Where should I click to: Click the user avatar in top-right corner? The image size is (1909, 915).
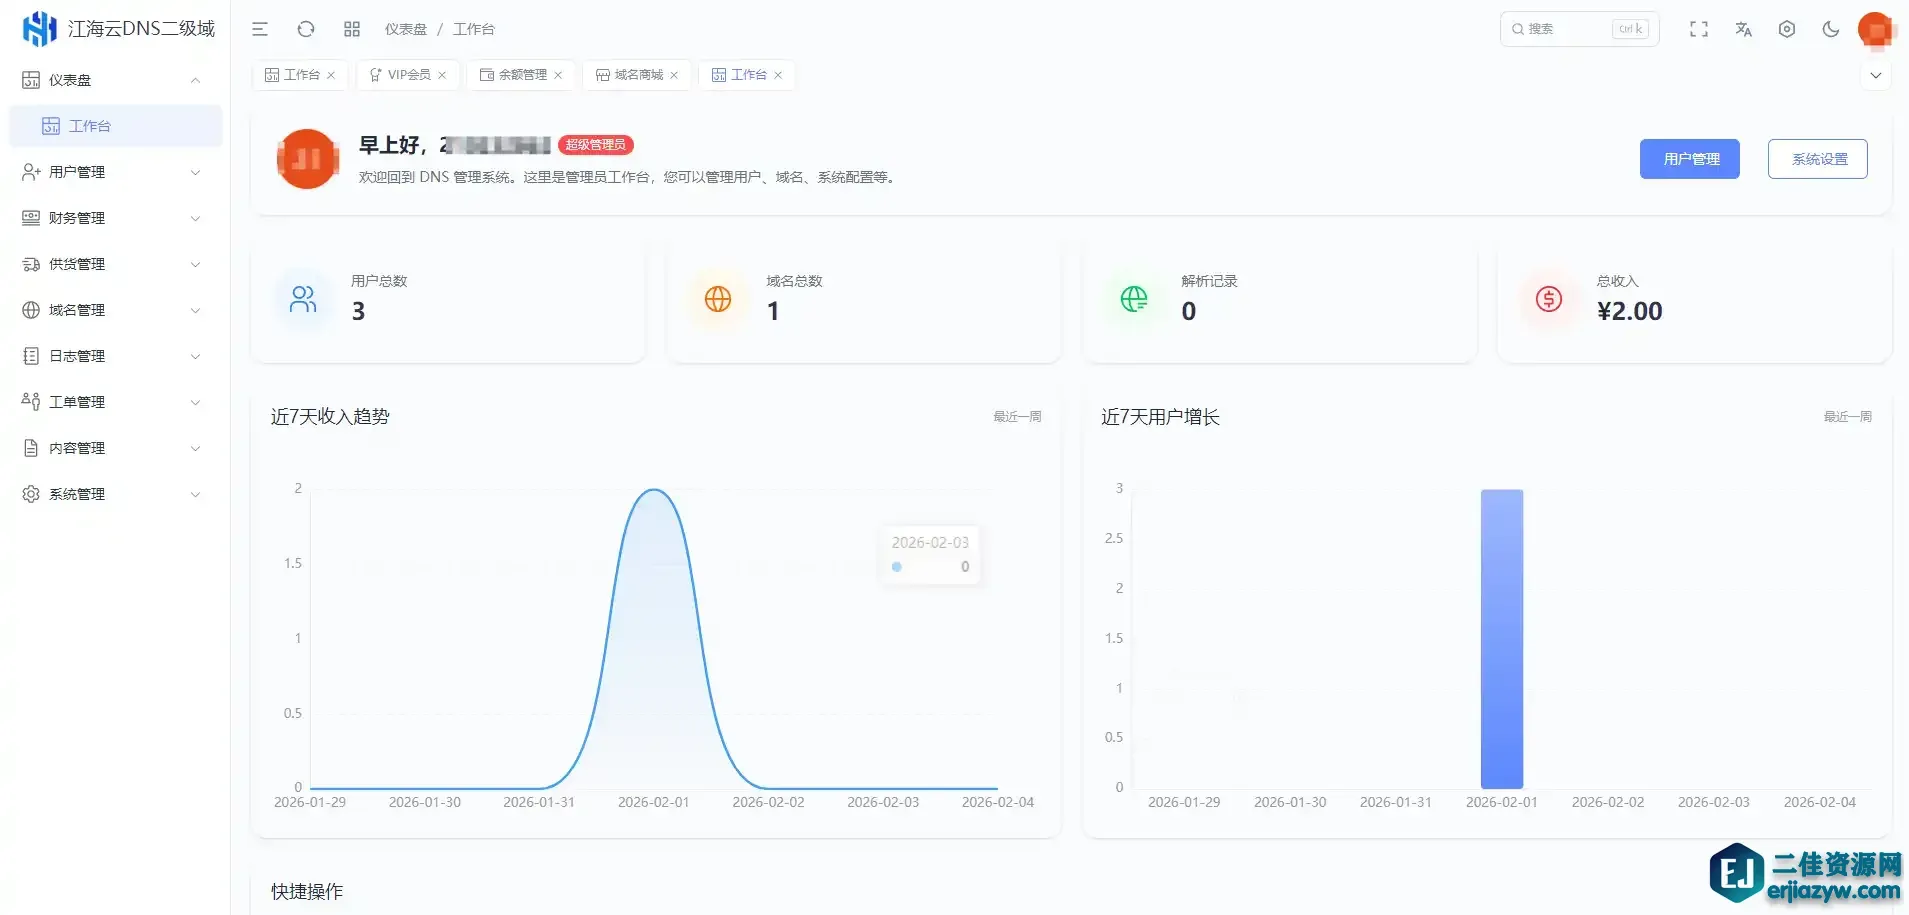[1875, 29]
